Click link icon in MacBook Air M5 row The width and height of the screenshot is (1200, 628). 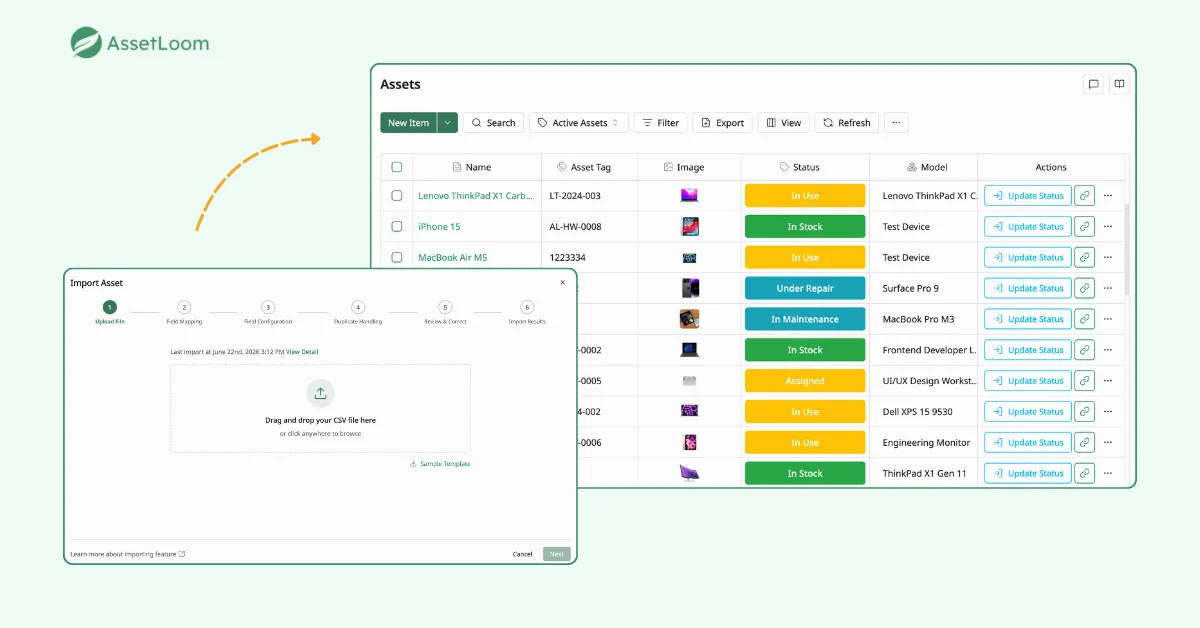[x=1084, y=258]
